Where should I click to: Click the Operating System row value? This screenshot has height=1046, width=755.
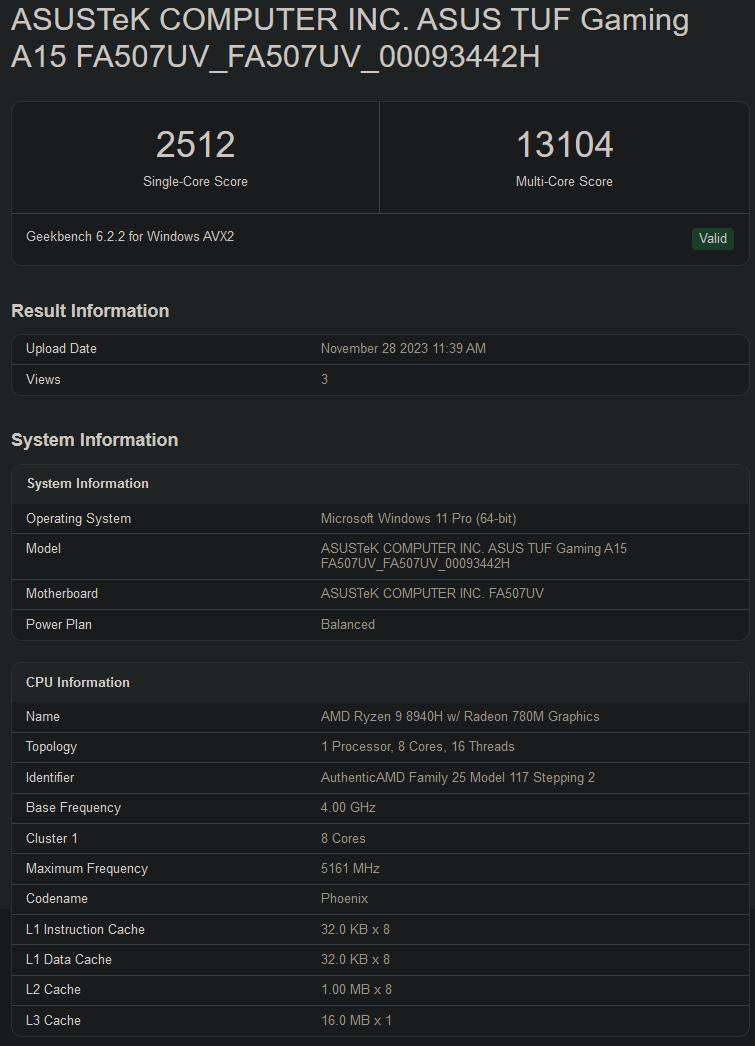point(418,519)
